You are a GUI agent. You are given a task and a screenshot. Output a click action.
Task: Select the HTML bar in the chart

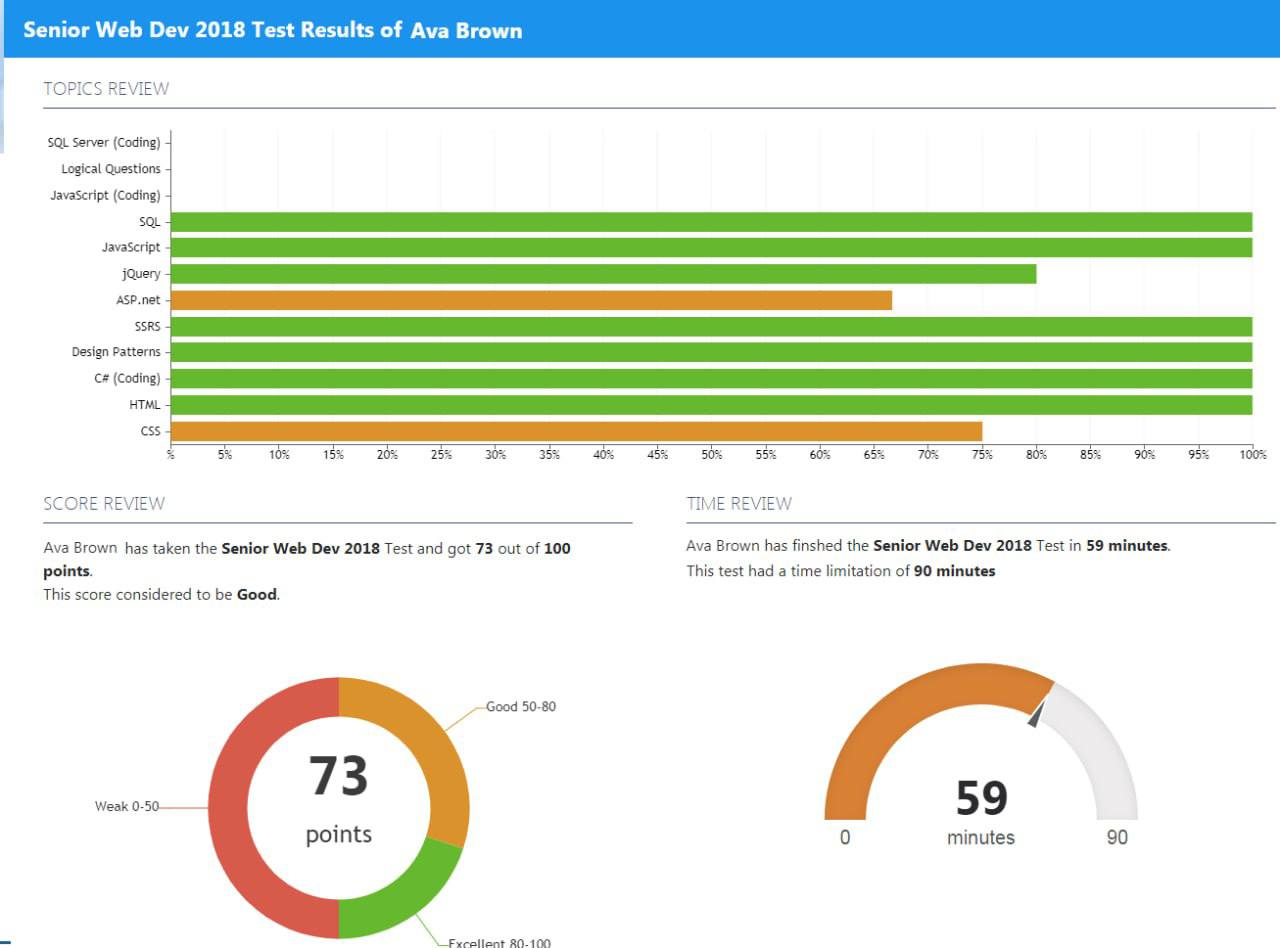coord(700,403)
